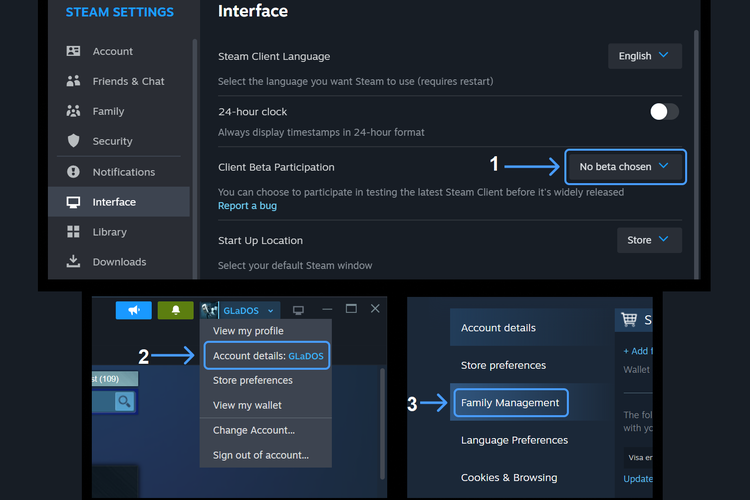Click the Interface panel vertical scrollbar
This screenshot has height=500, width=750.
pos(696,154)
